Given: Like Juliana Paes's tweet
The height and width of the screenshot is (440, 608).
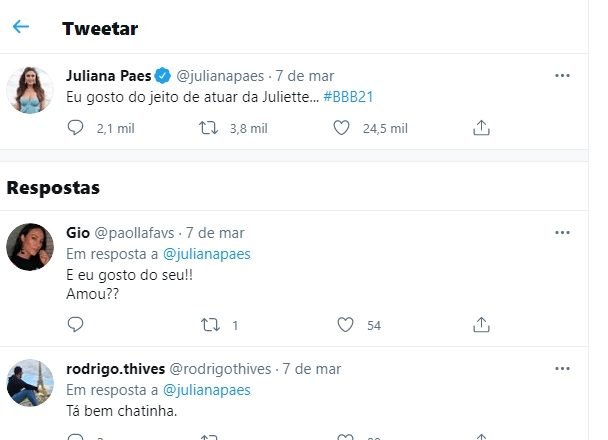Looking at the screenshot, I should click(x=341, y=128).
